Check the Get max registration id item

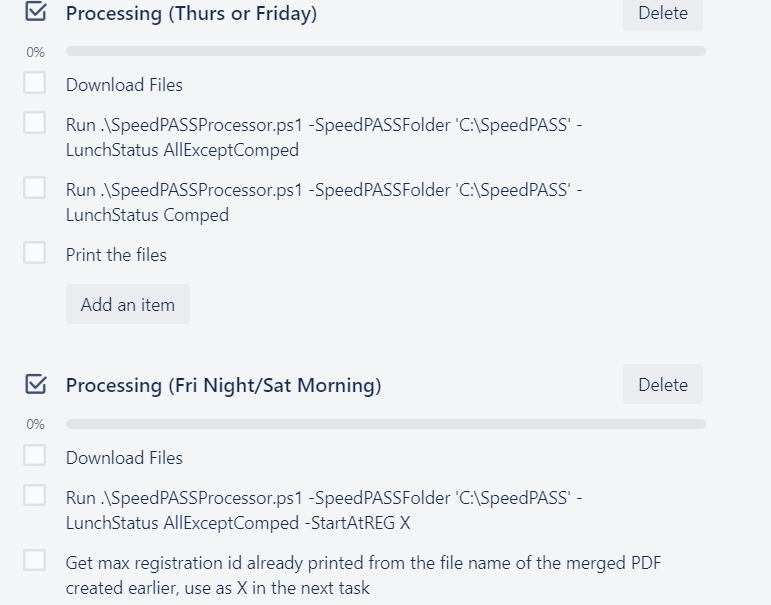pos(35,560)
